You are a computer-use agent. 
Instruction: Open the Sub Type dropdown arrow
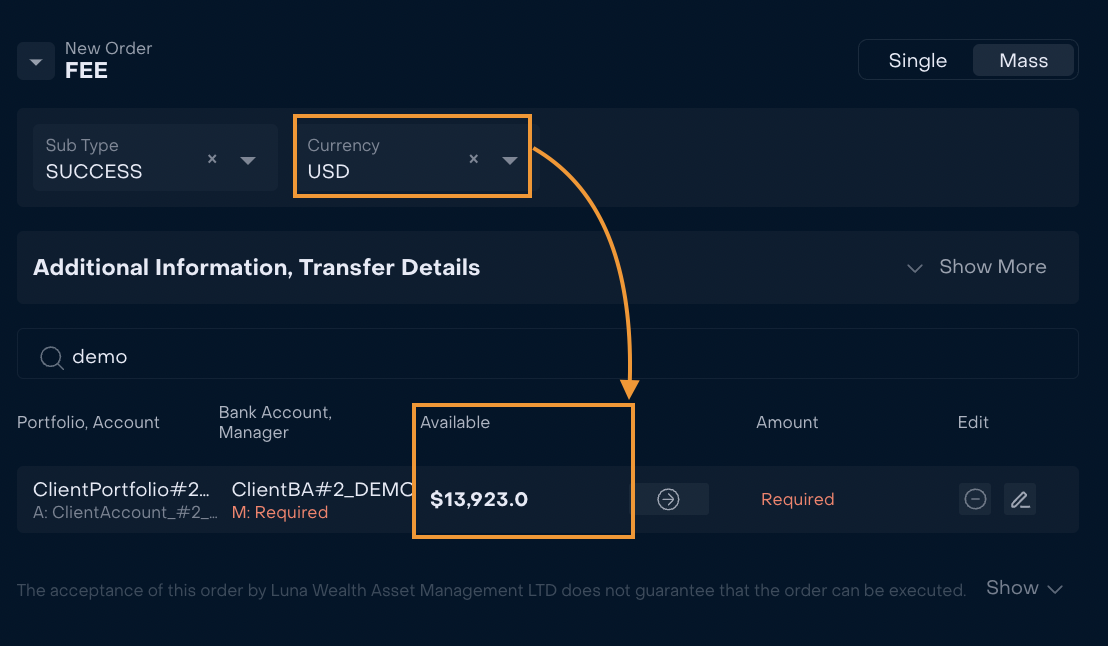pos(248,160)
